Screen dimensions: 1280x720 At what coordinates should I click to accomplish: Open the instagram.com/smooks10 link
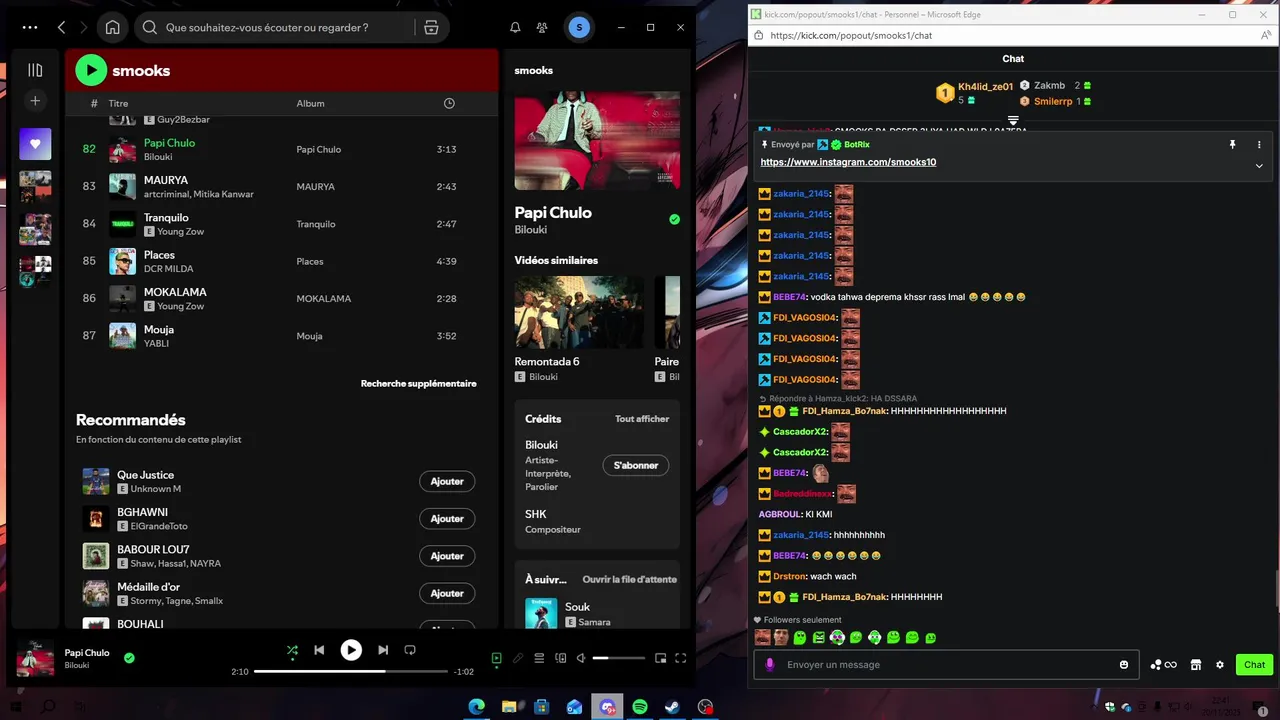pyautogui.click(x=848, y=162)
